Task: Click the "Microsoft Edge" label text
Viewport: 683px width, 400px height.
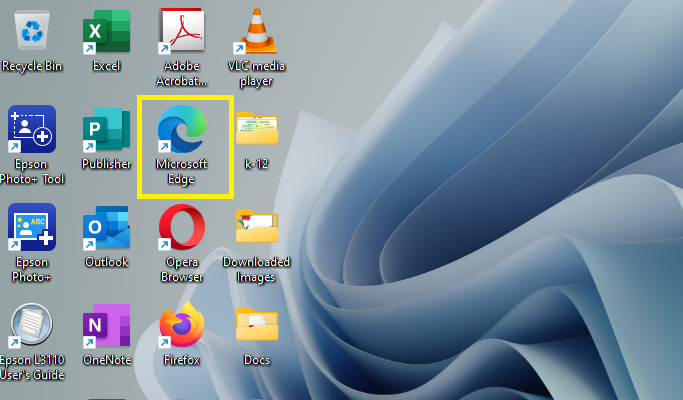Action: click(181, 172)
